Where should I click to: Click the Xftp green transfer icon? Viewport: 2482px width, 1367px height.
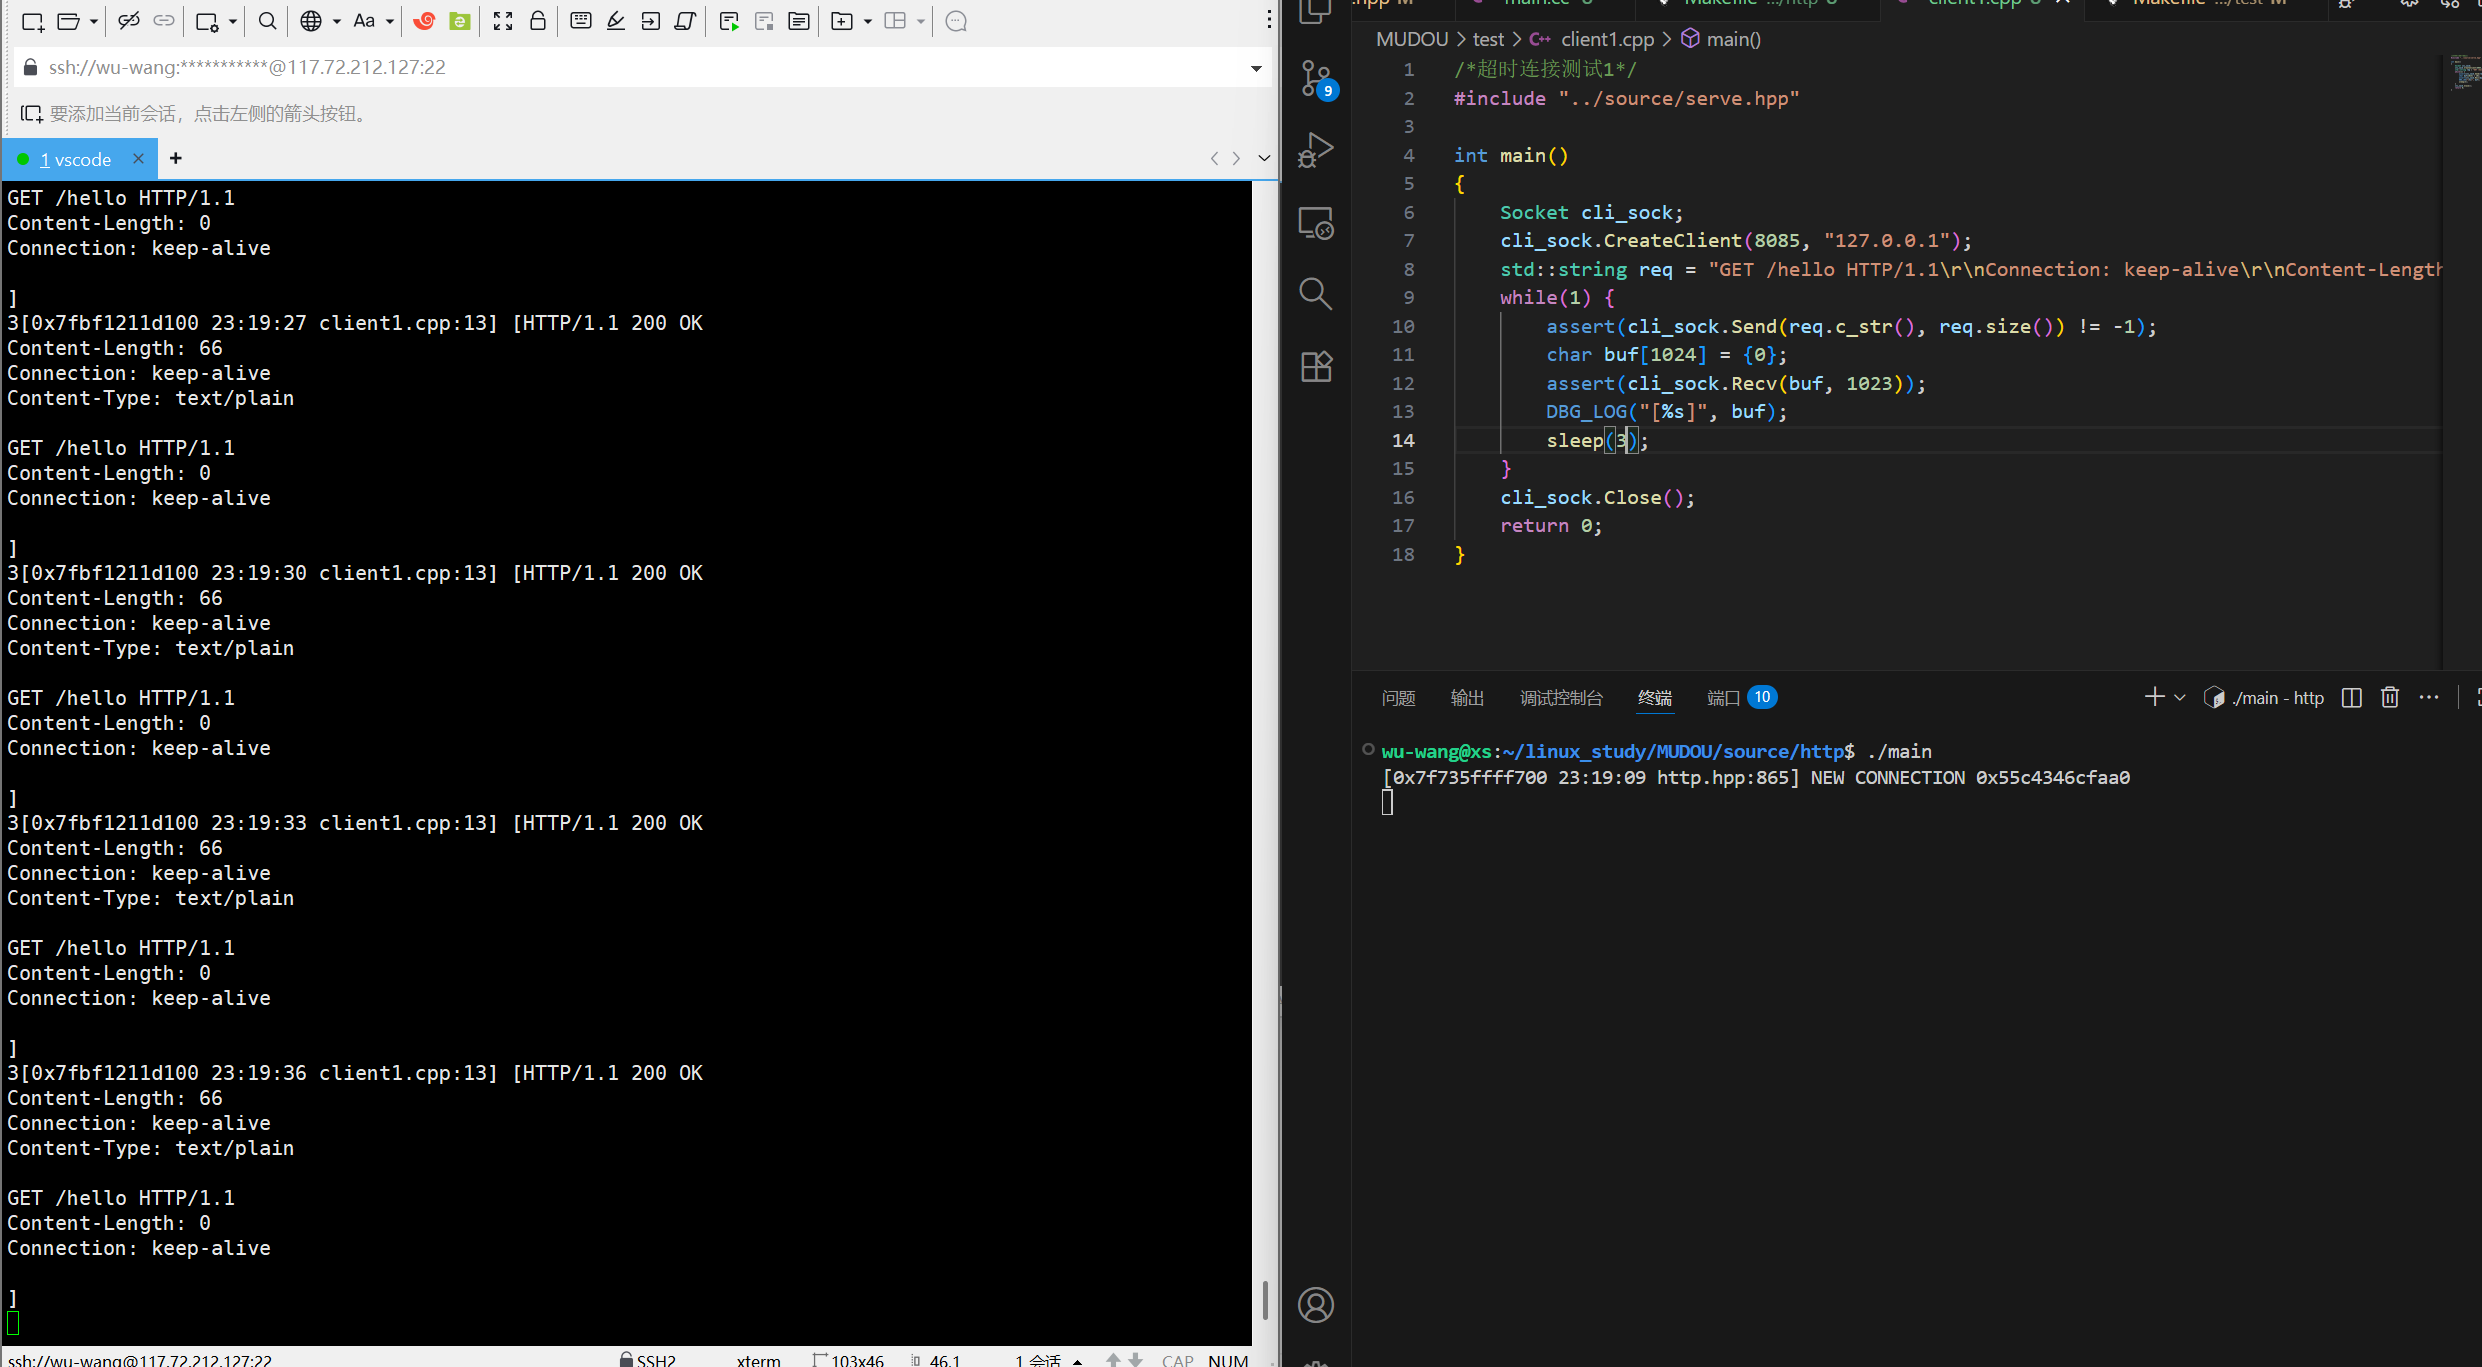(x=460, y=21)
